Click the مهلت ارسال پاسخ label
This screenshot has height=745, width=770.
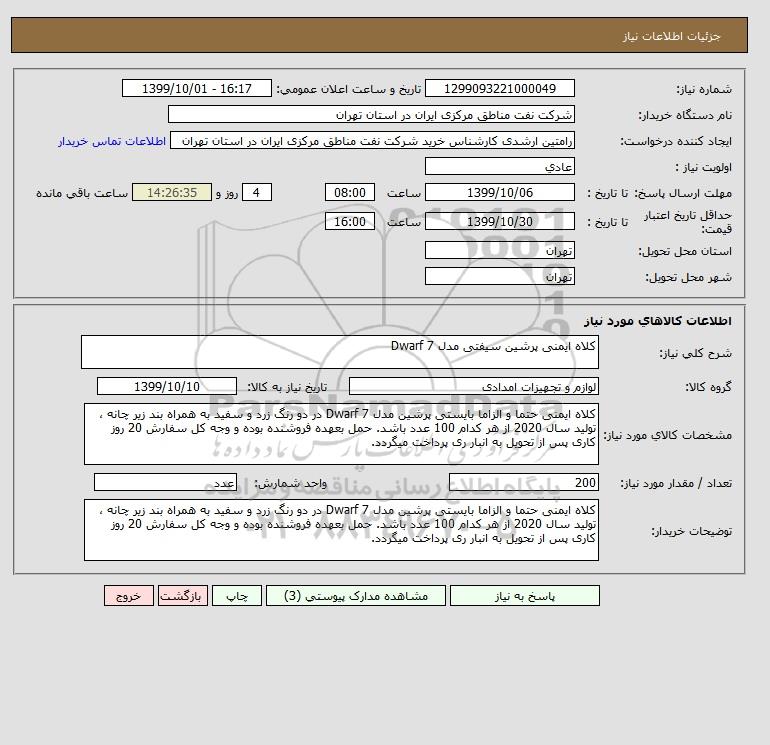(x=683, y=193)
